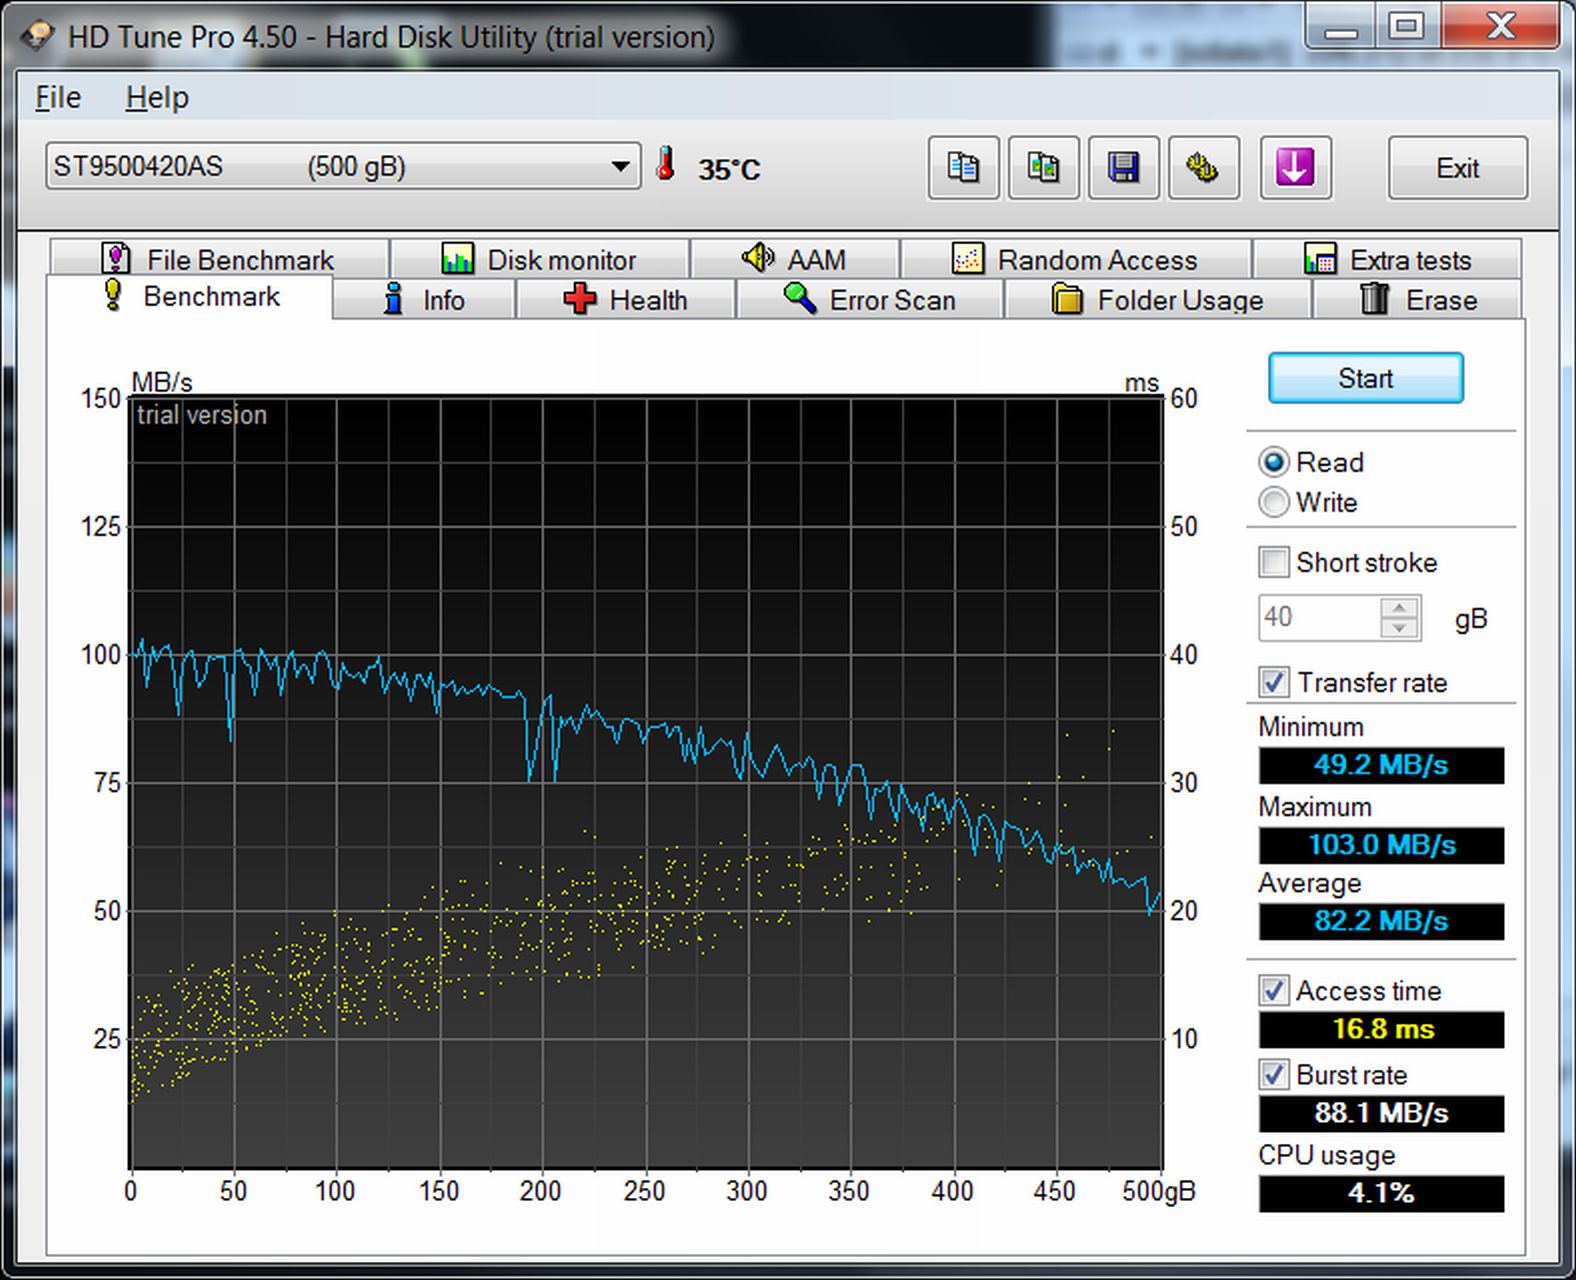Expand the ST9500420AS drive dropdown
Image resolution: width=1576 pixels, height=1280 pixels.
tap(620, 166)
